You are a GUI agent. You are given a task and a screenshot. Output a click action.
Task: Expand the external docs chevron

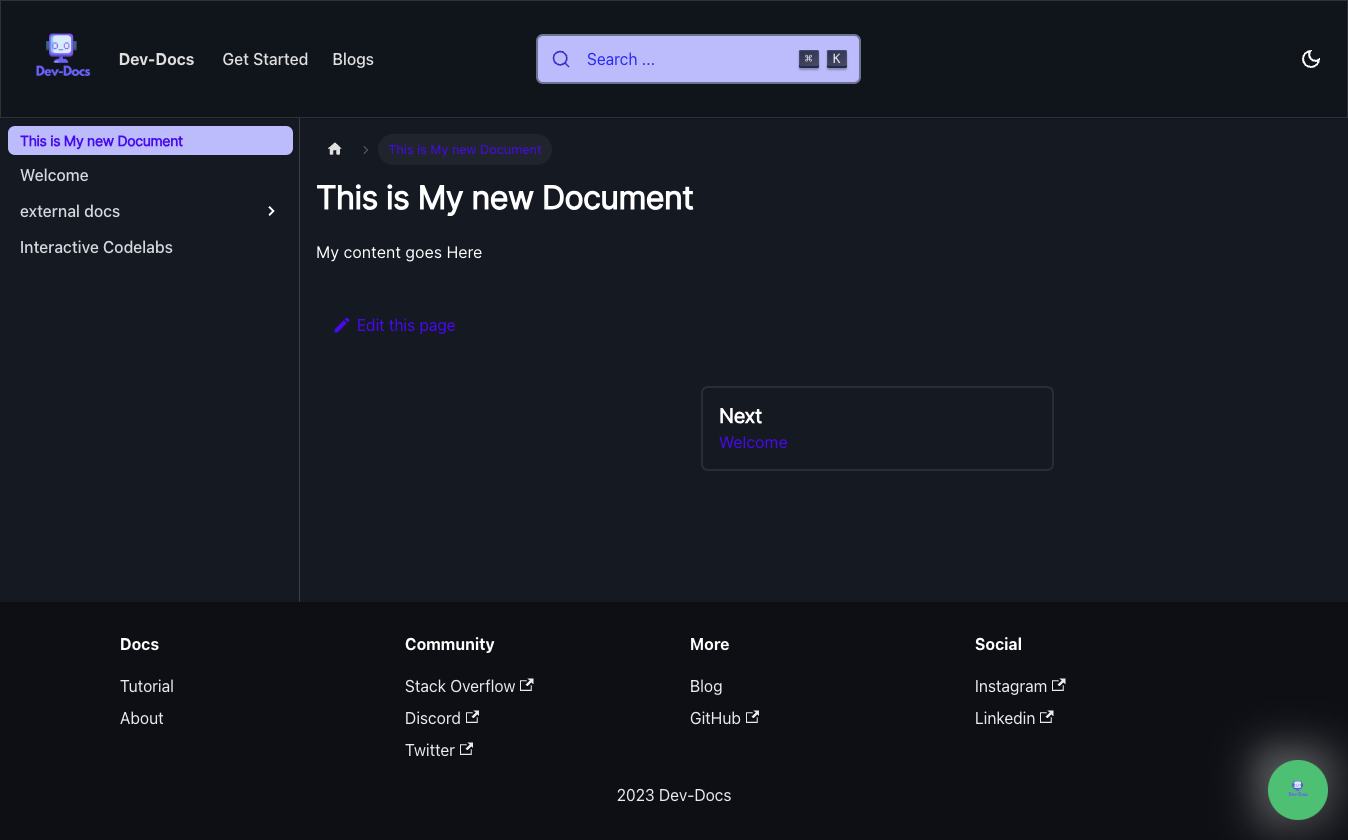[x=271, y=211]
